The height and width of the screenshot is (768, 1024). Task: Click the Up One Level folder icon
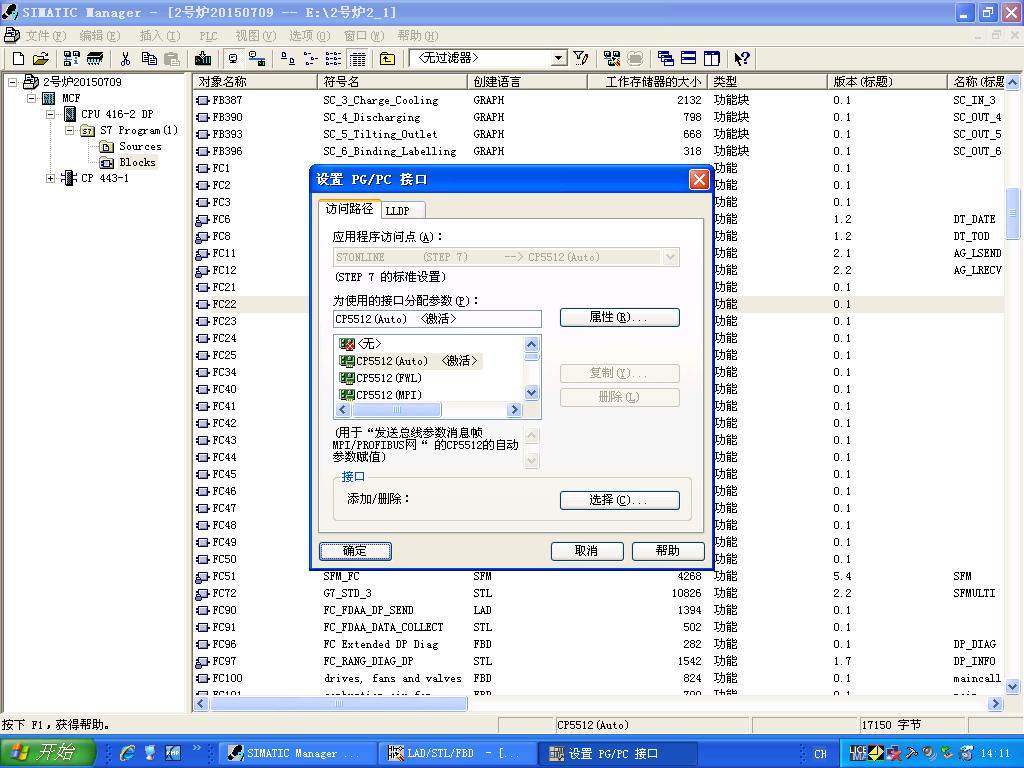[x=387, y=59]
